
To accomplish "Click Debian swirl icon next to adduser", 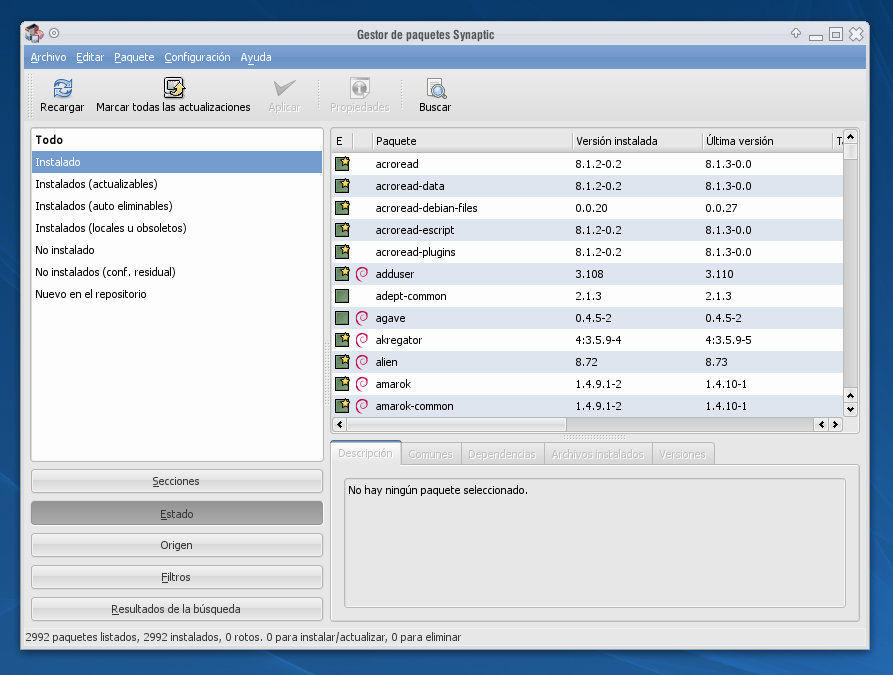I will (362, 274).
